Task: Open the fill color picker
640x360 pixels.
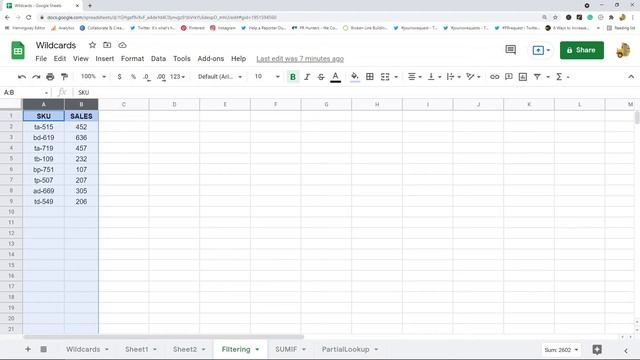Action: point(355,77)
